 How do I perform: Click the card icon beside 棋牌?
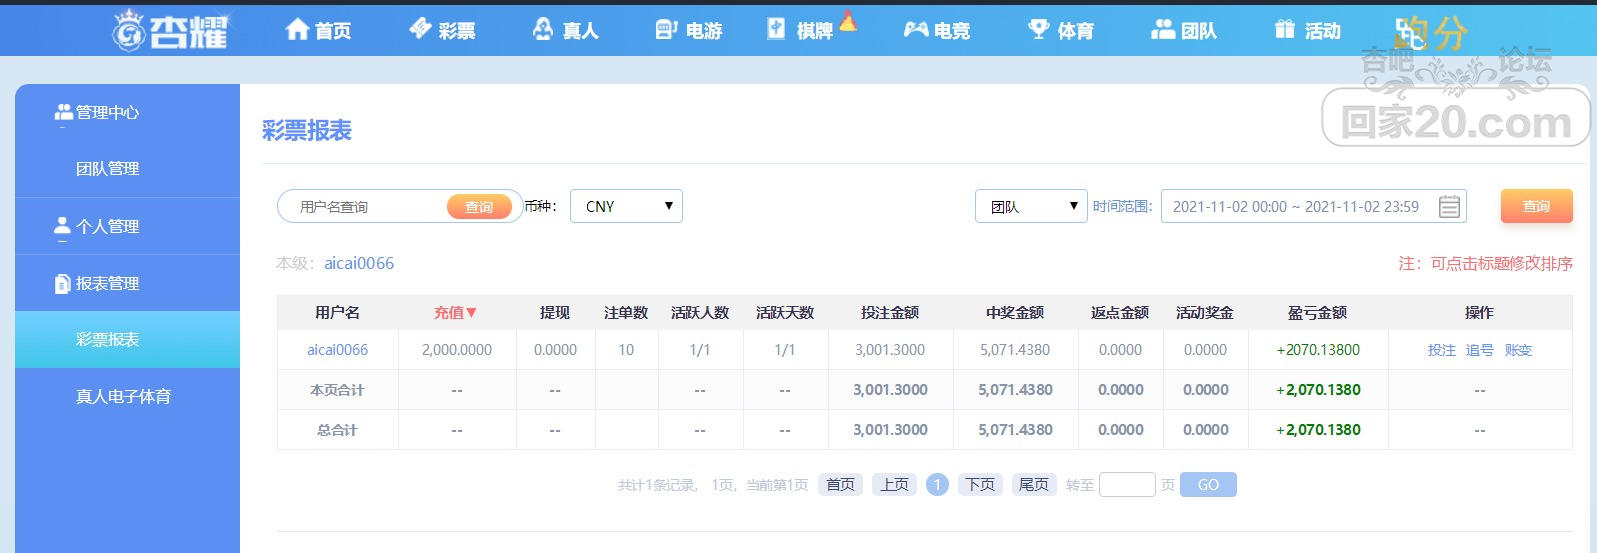coord(776,30)
